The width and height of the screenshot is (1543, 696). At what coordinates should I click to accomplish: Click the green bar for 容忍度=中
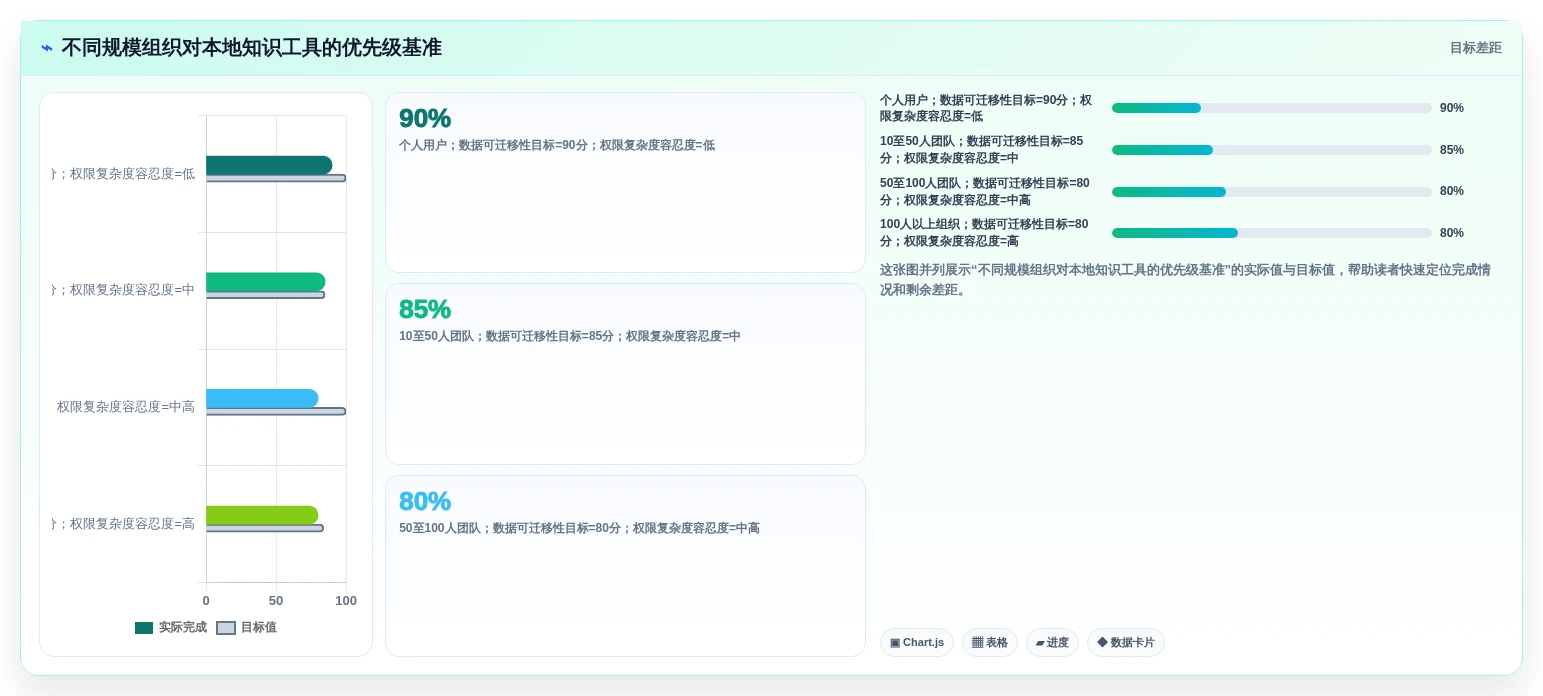[x=265, y=282]
